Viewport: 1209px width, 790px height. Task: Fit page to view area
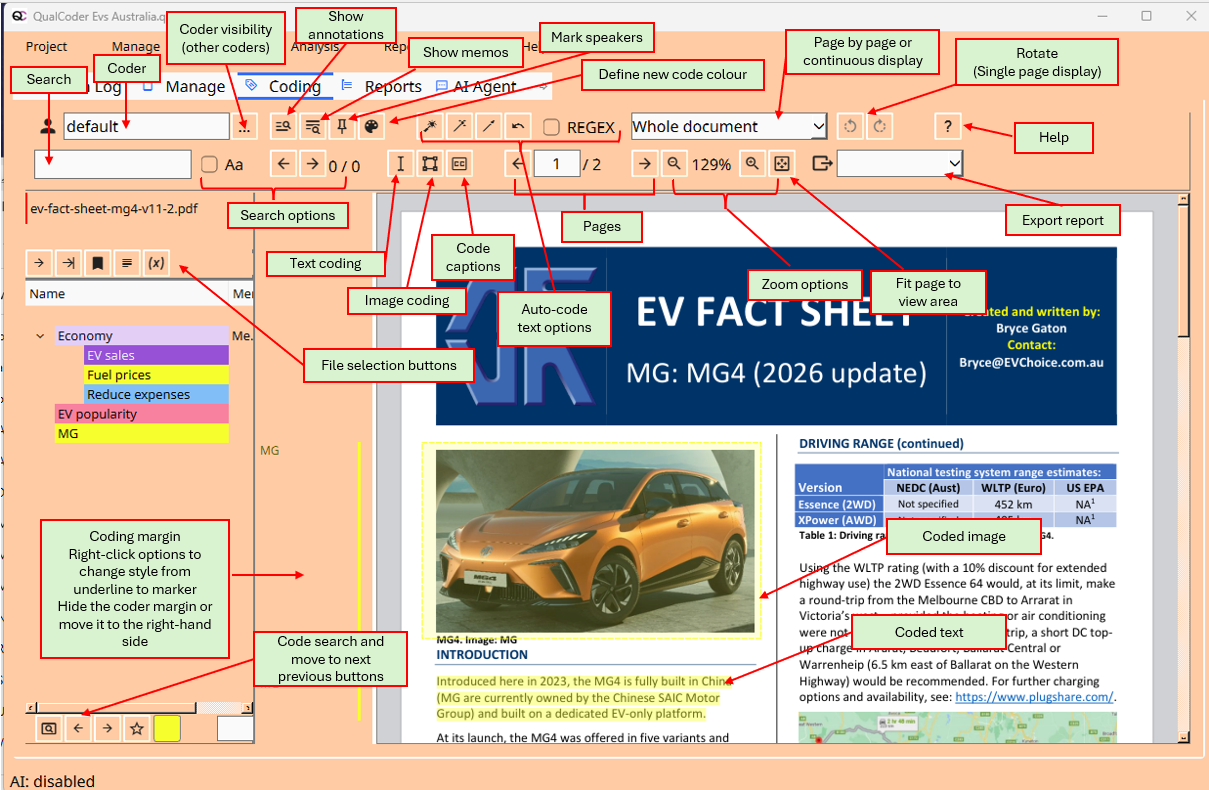click(781, 164)
